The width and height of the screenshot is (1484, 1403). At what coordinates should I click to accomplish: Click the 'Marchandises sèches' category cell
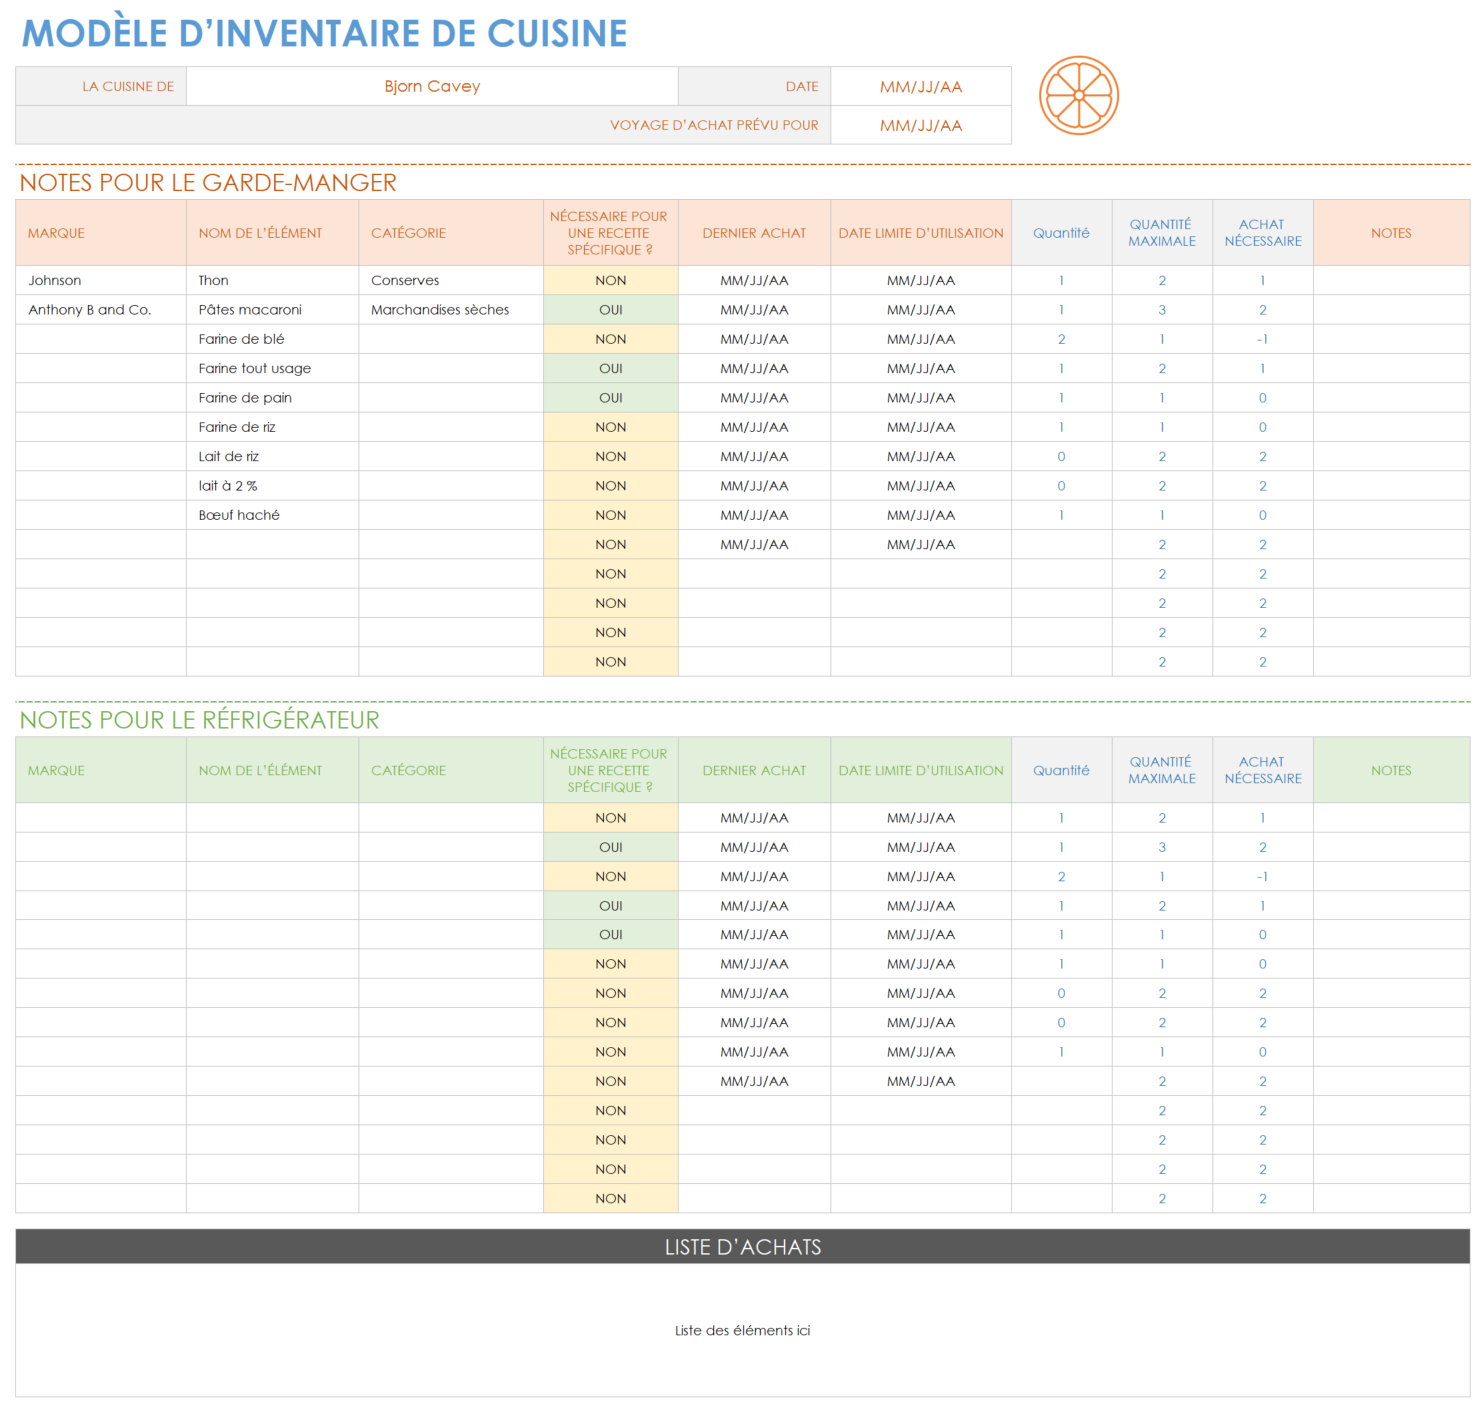pos(451,309)
